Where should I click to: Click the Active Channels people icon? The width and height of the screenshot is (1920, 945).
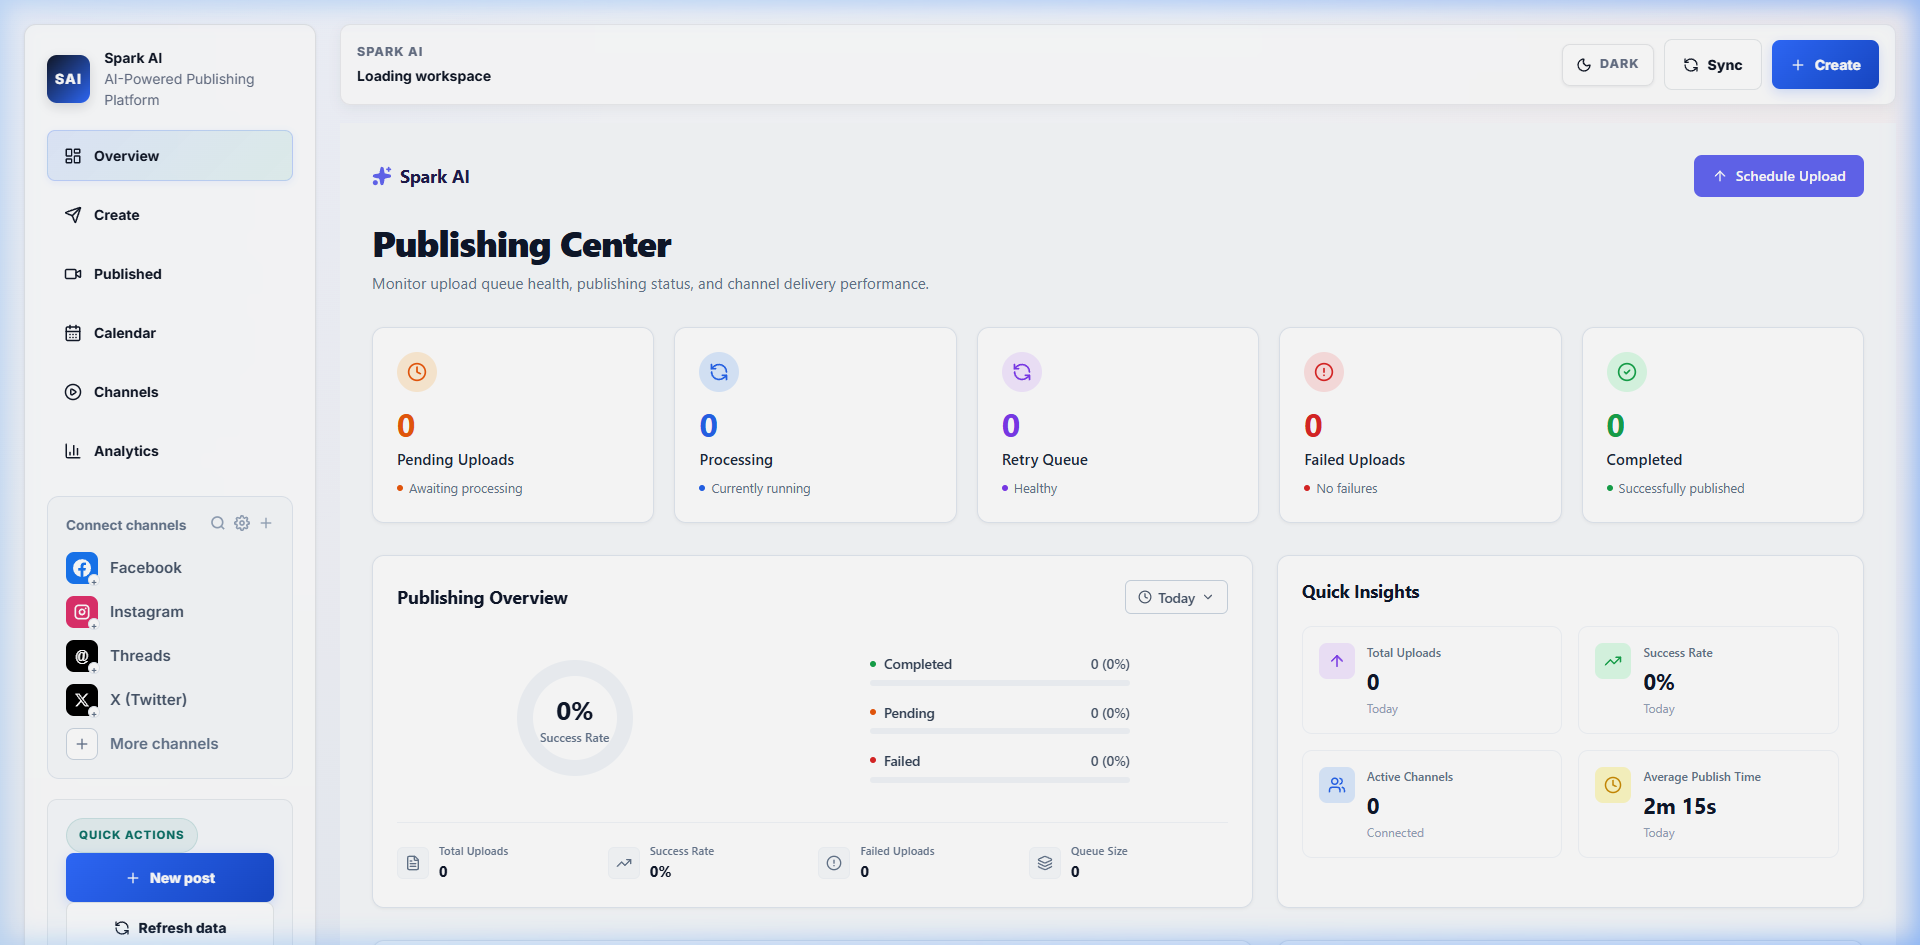coord(1337,785)
